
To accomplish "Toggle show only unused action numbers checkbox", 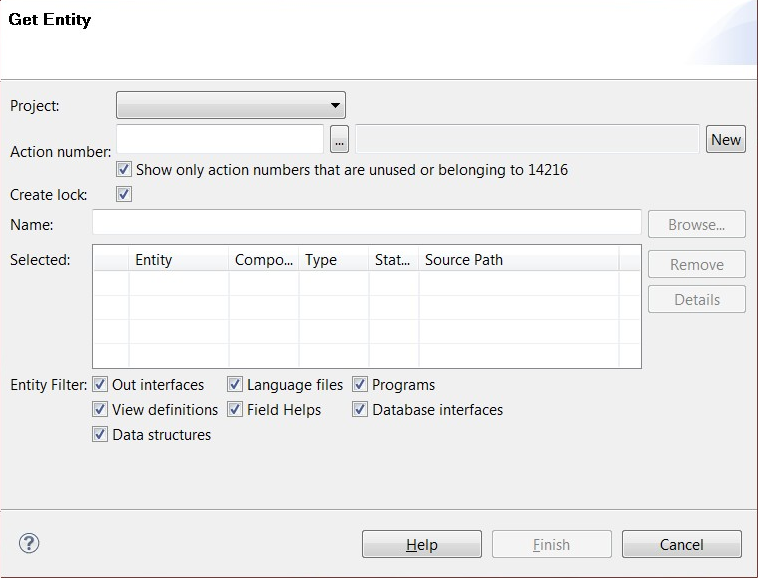I will (124, 170).
